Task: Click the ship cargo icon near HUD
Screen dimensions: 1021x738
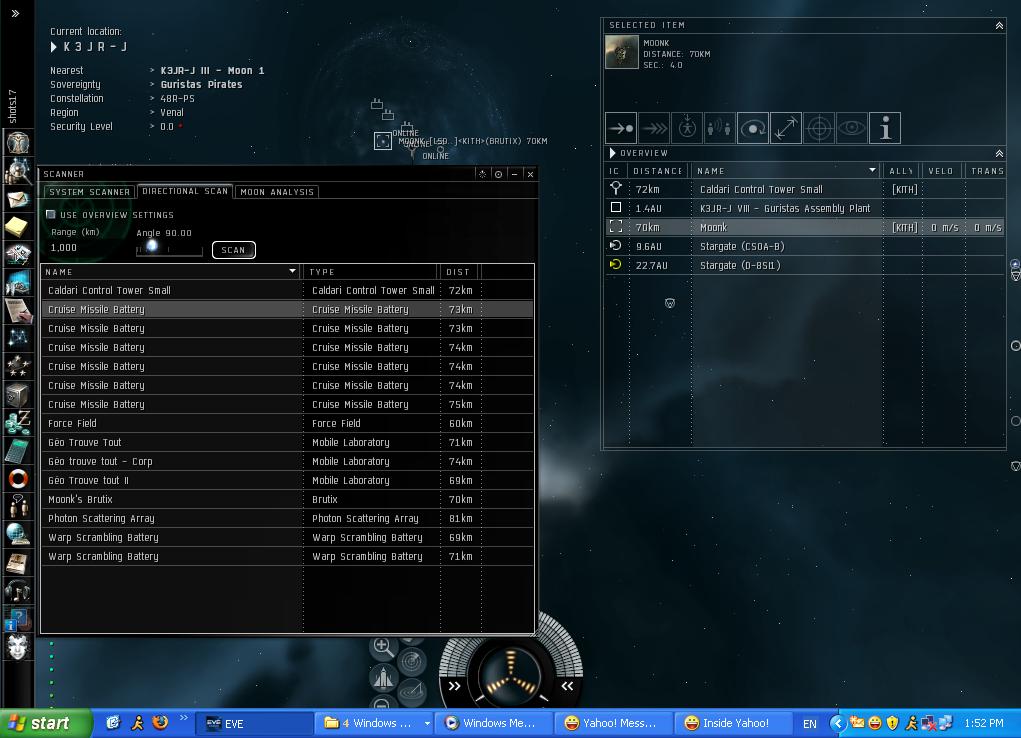Action: [x=383, y=678]
